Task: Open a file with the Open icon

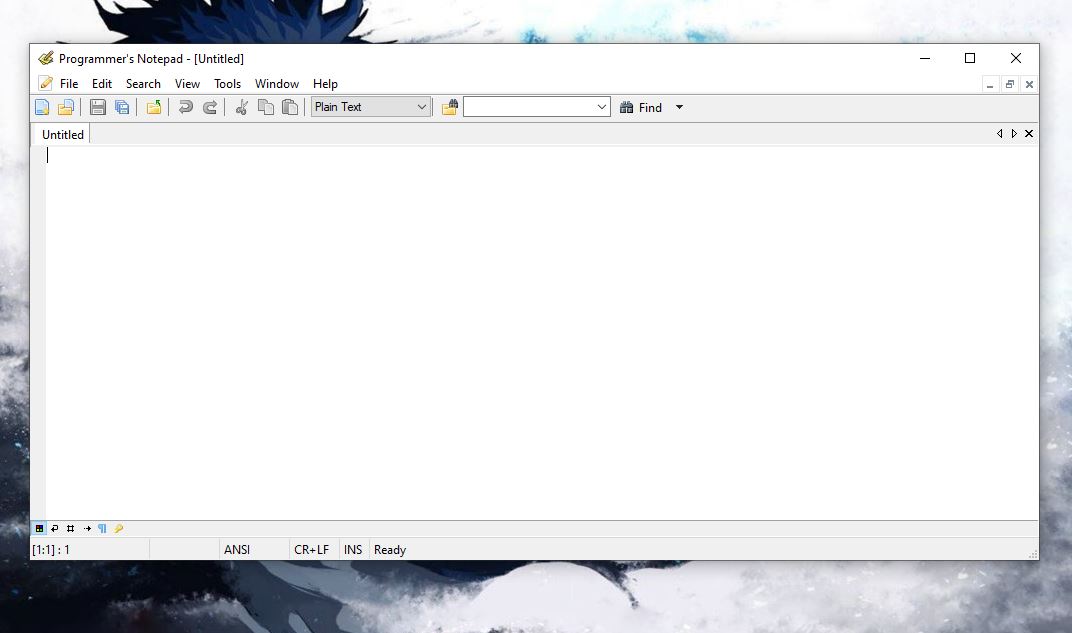Action: (66, 107)
